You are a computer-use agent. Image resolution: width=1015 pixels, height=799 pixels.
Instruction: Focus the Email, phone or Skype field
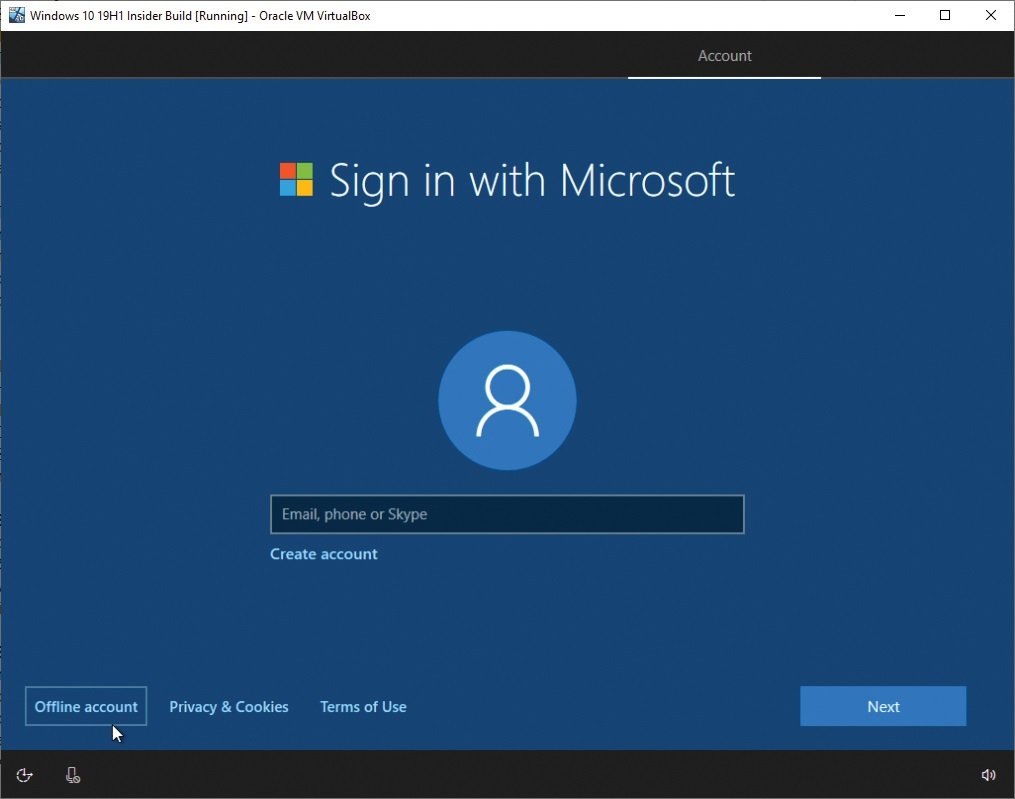click(x=507, y=514)
